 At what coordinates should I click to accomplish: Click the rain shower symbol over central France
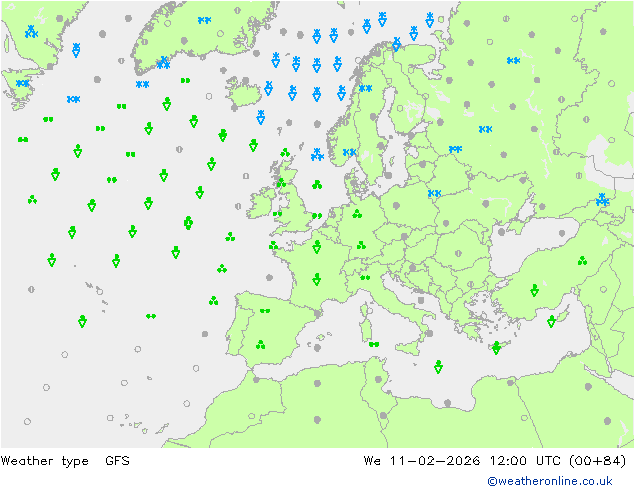pyautogui.click(x=317, y=279)
